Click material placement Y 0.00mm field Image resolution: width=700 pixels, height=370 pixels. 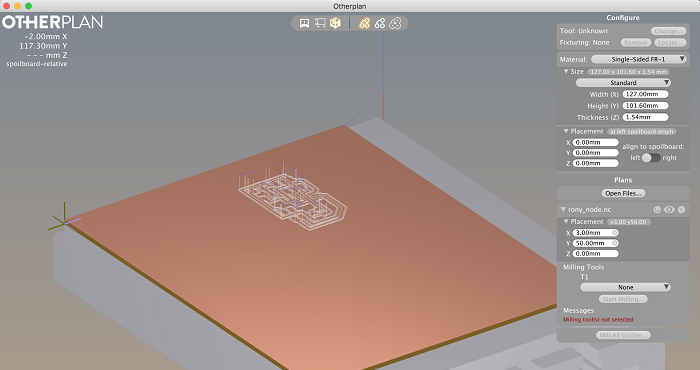pyautogui.click(x=596, y=153)
